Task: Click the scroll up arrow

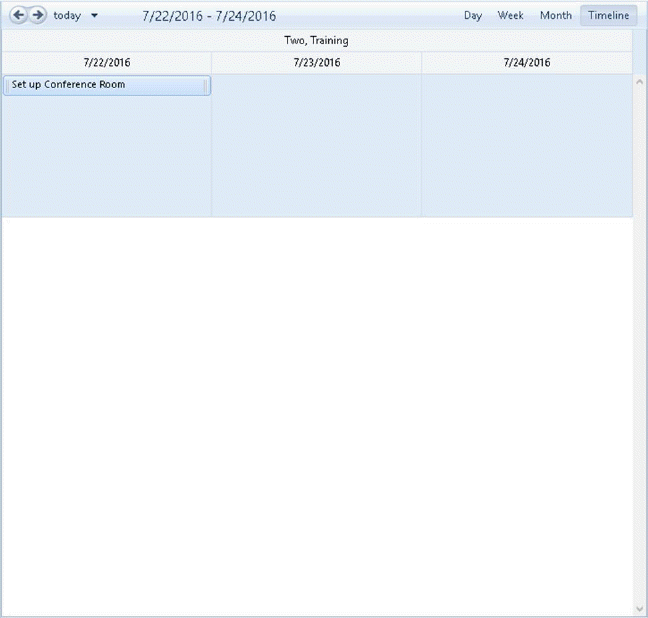Action: (640, 82)
